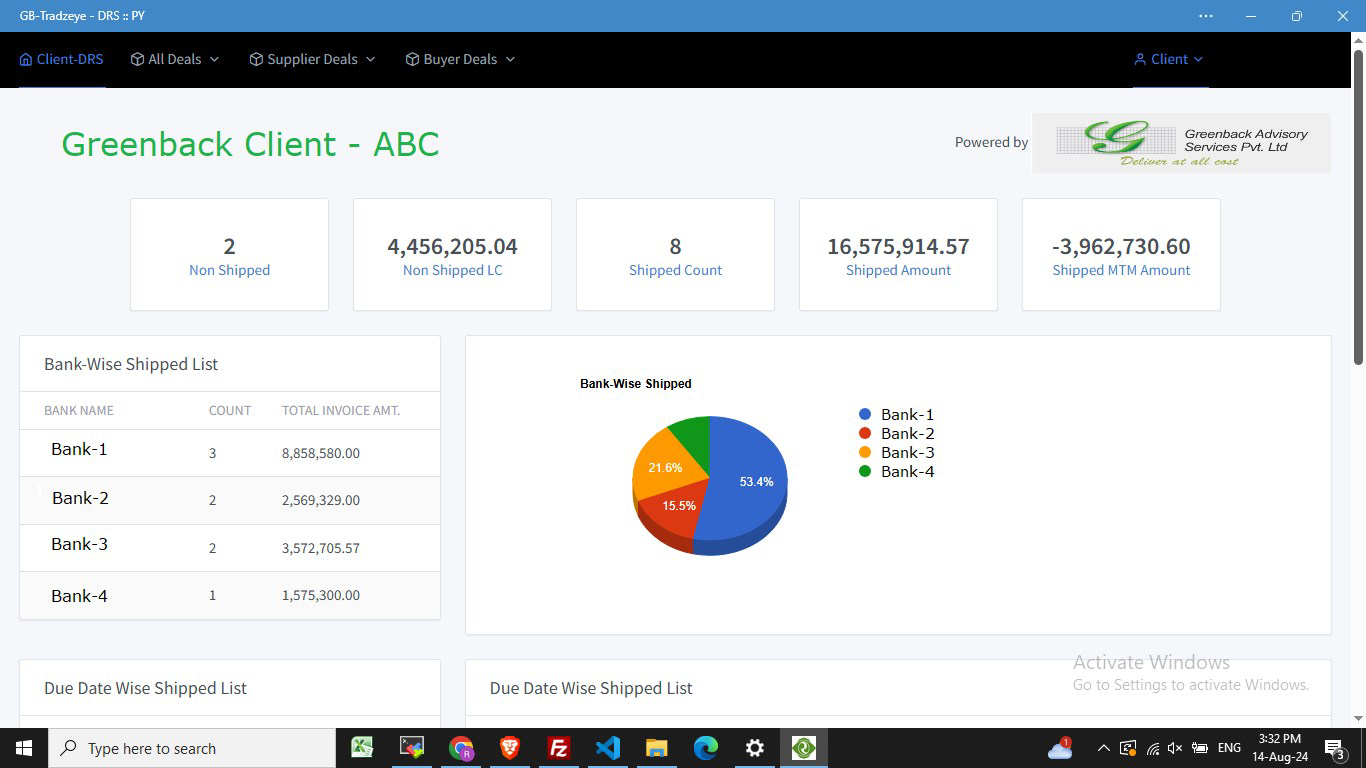
Task: Click the amount 1,575,300.00
Action: click(x=321, y=595)
